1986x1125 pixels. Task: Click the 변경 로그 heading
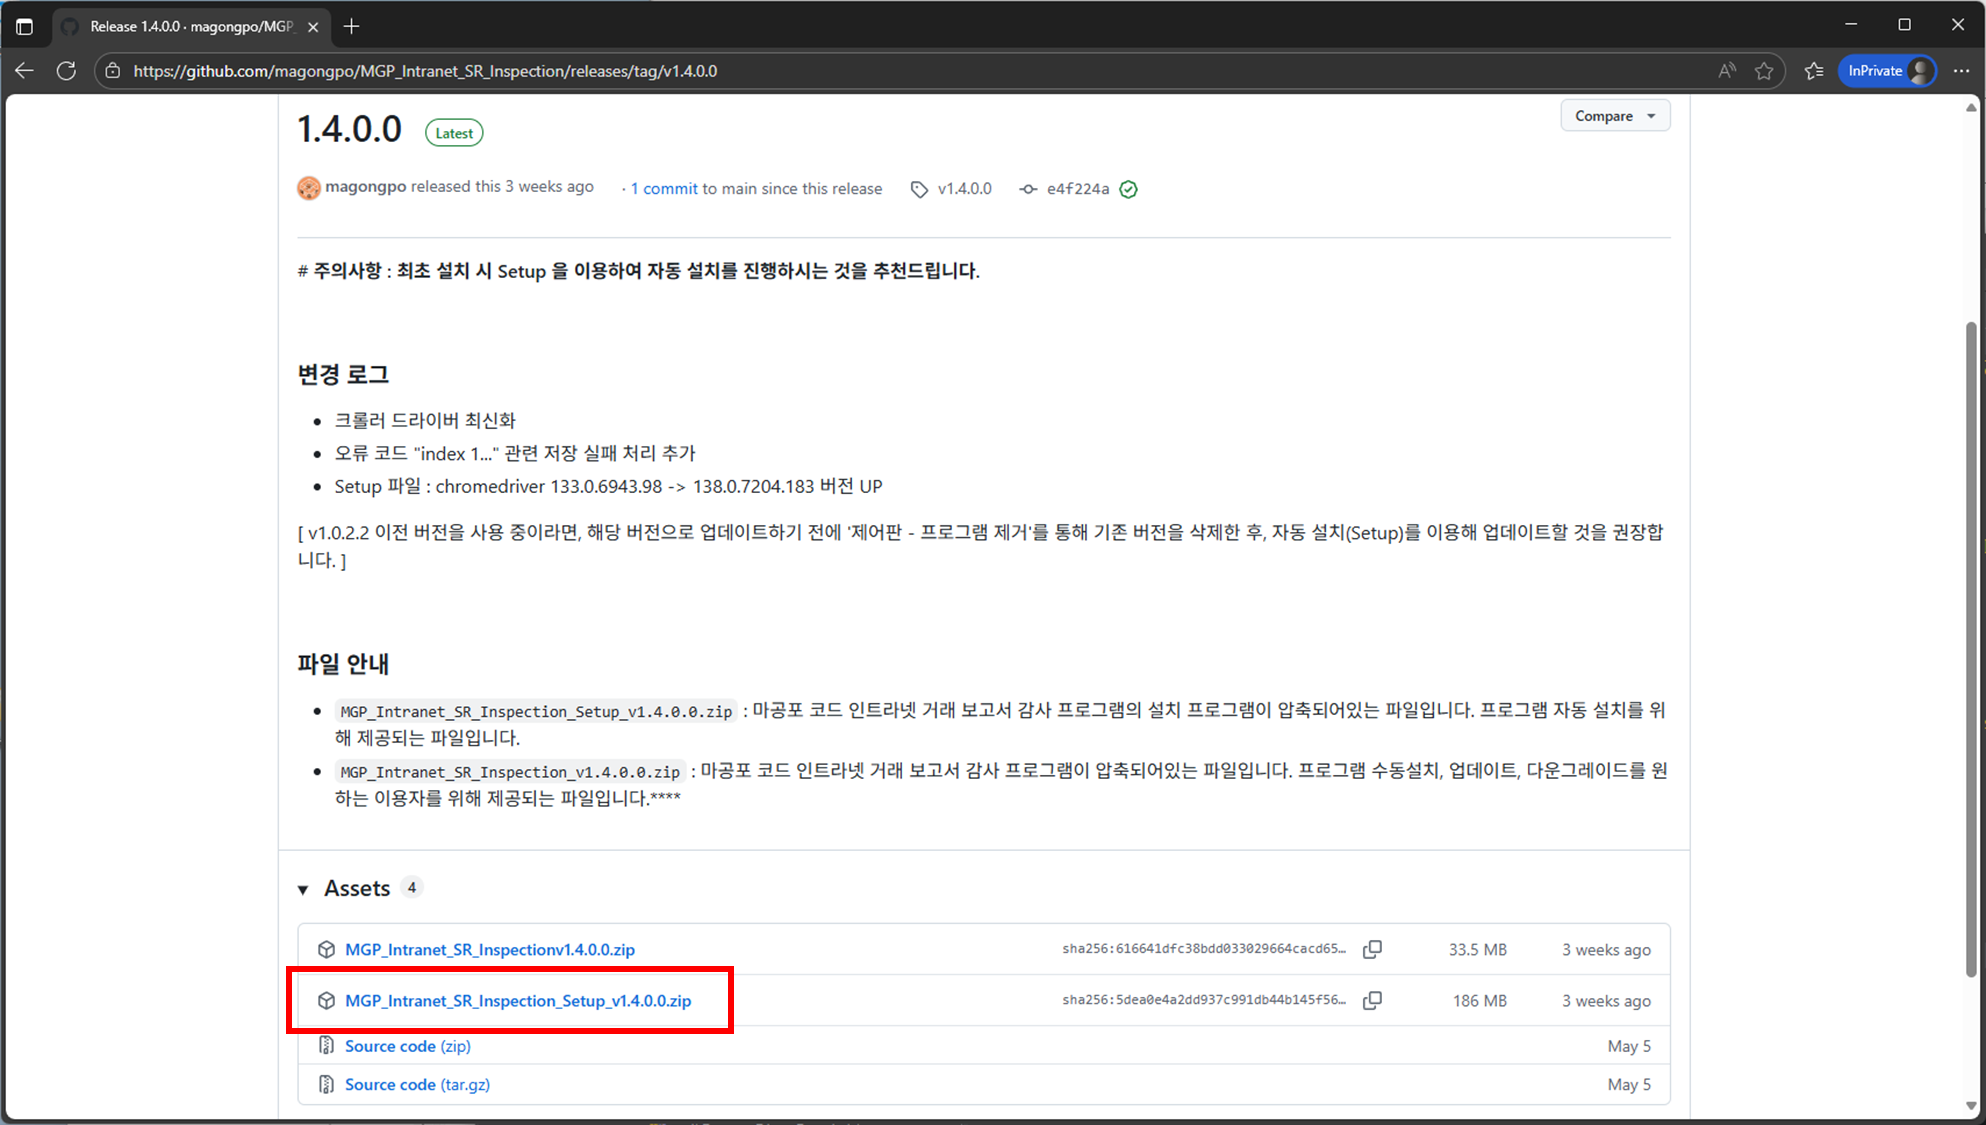tap(343, 374)
